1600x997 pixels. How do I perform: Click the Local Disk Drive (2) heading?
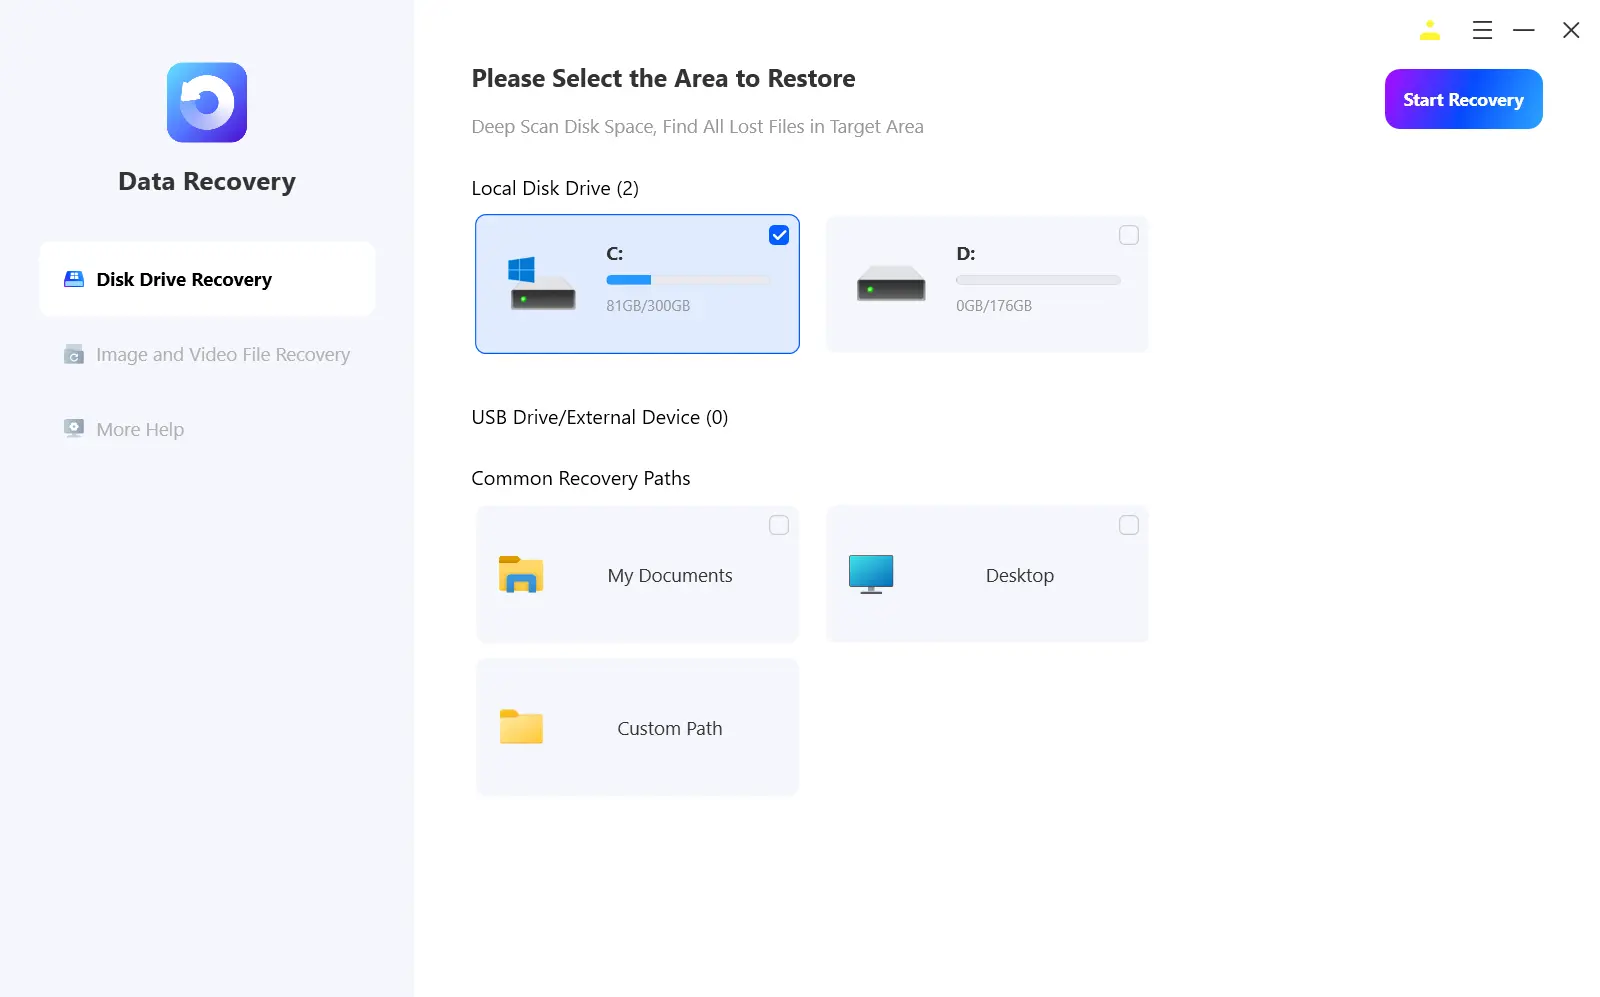tap(555, 188)
